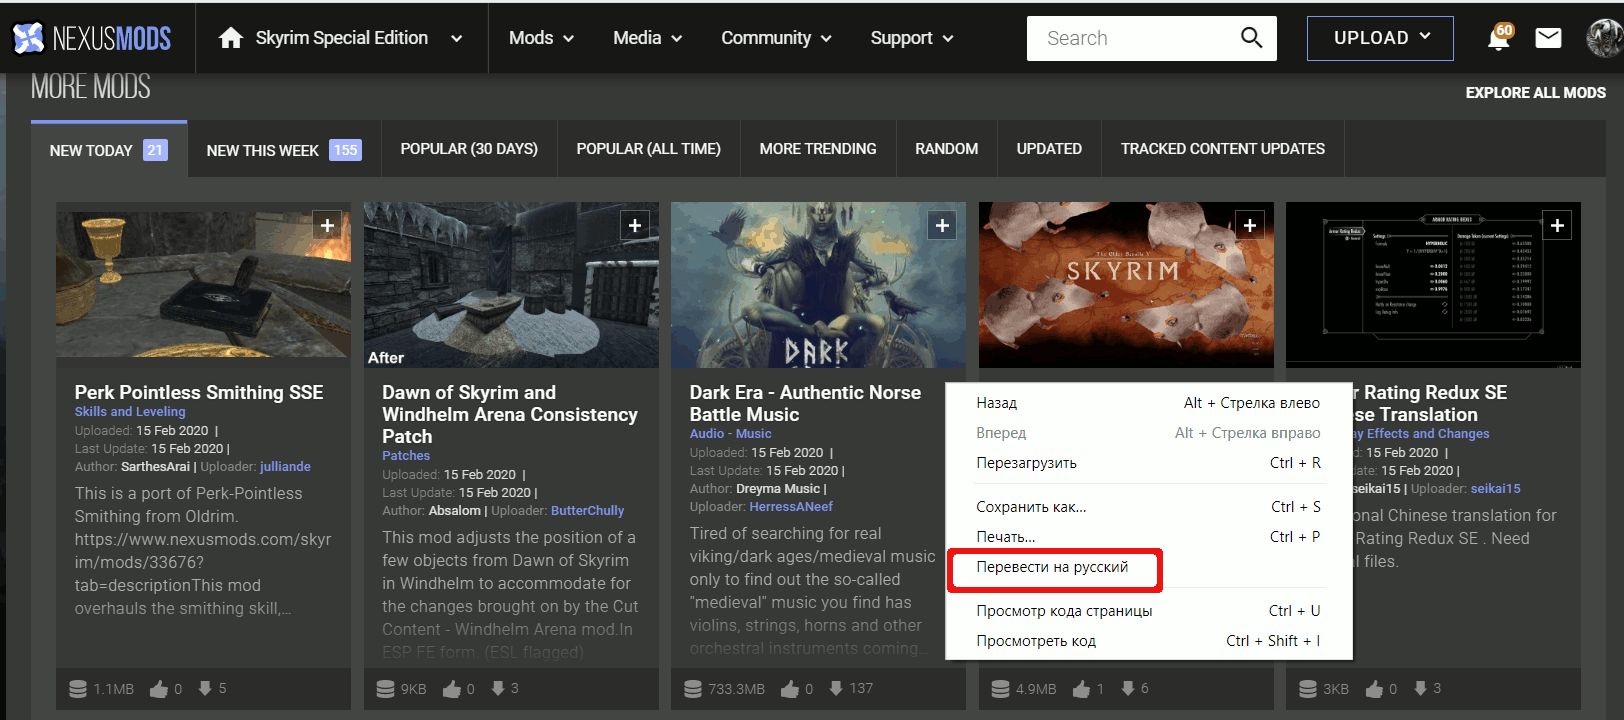Click the Nexus Mods logo
This screenshot has width=1624, height=720.
92,38
